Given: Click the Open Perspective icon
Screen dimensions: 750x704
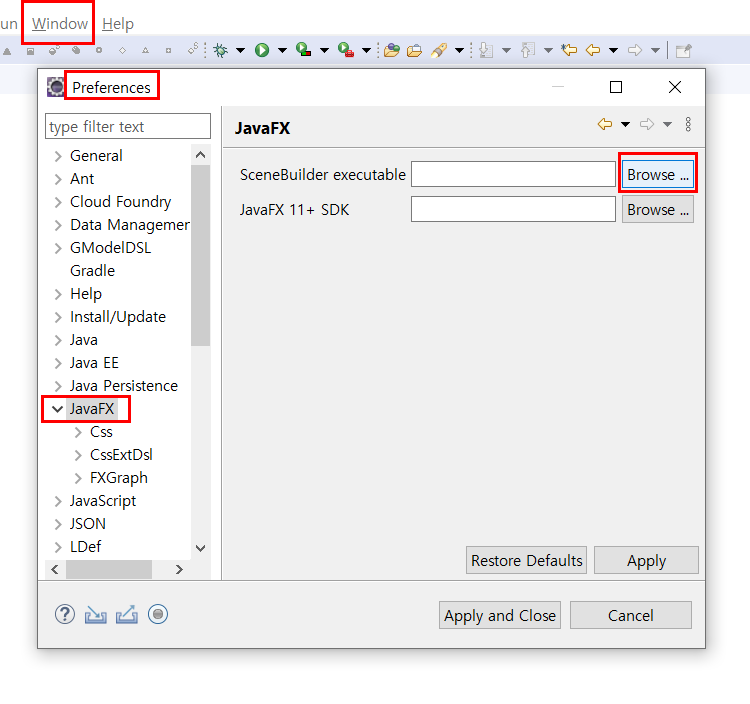Looking at the screenshot, I should pyautogui.click(x=684, y=50).
